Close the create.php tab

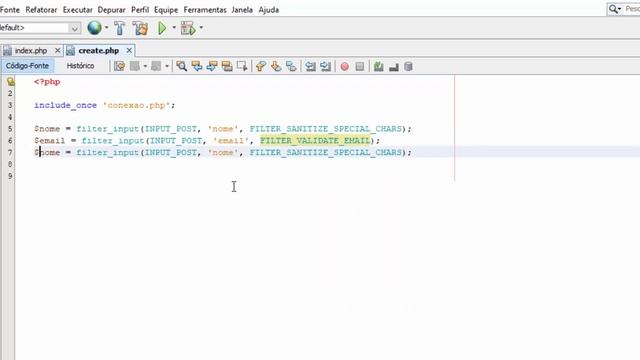click(129, 51)
